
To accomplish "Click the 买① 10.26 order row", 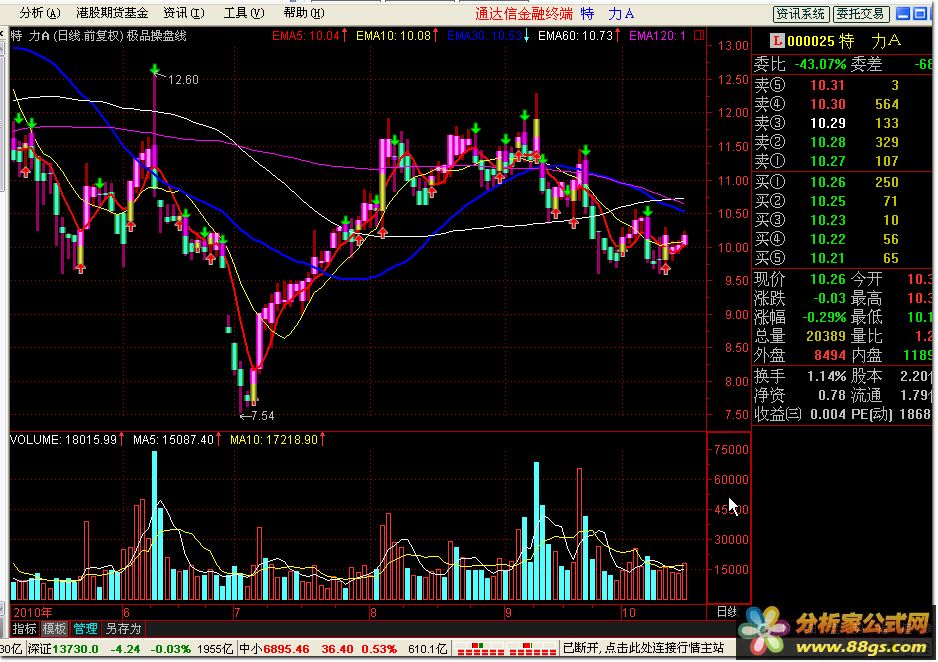I will (x=842, y=182).
